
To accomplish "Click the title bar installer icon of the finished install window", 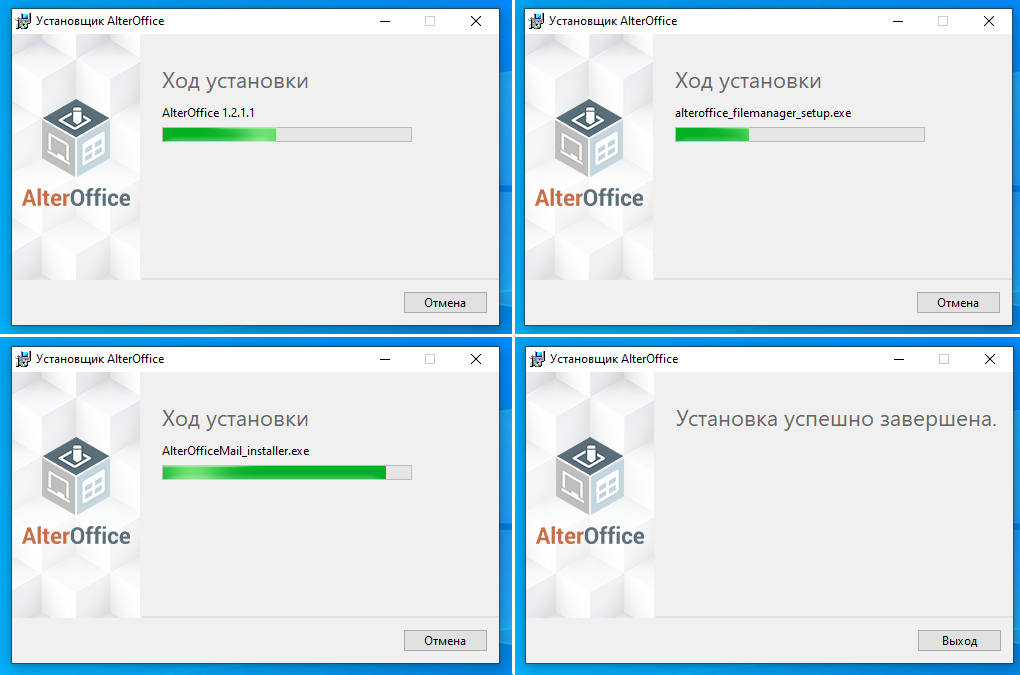I will (x=537, y=359).
